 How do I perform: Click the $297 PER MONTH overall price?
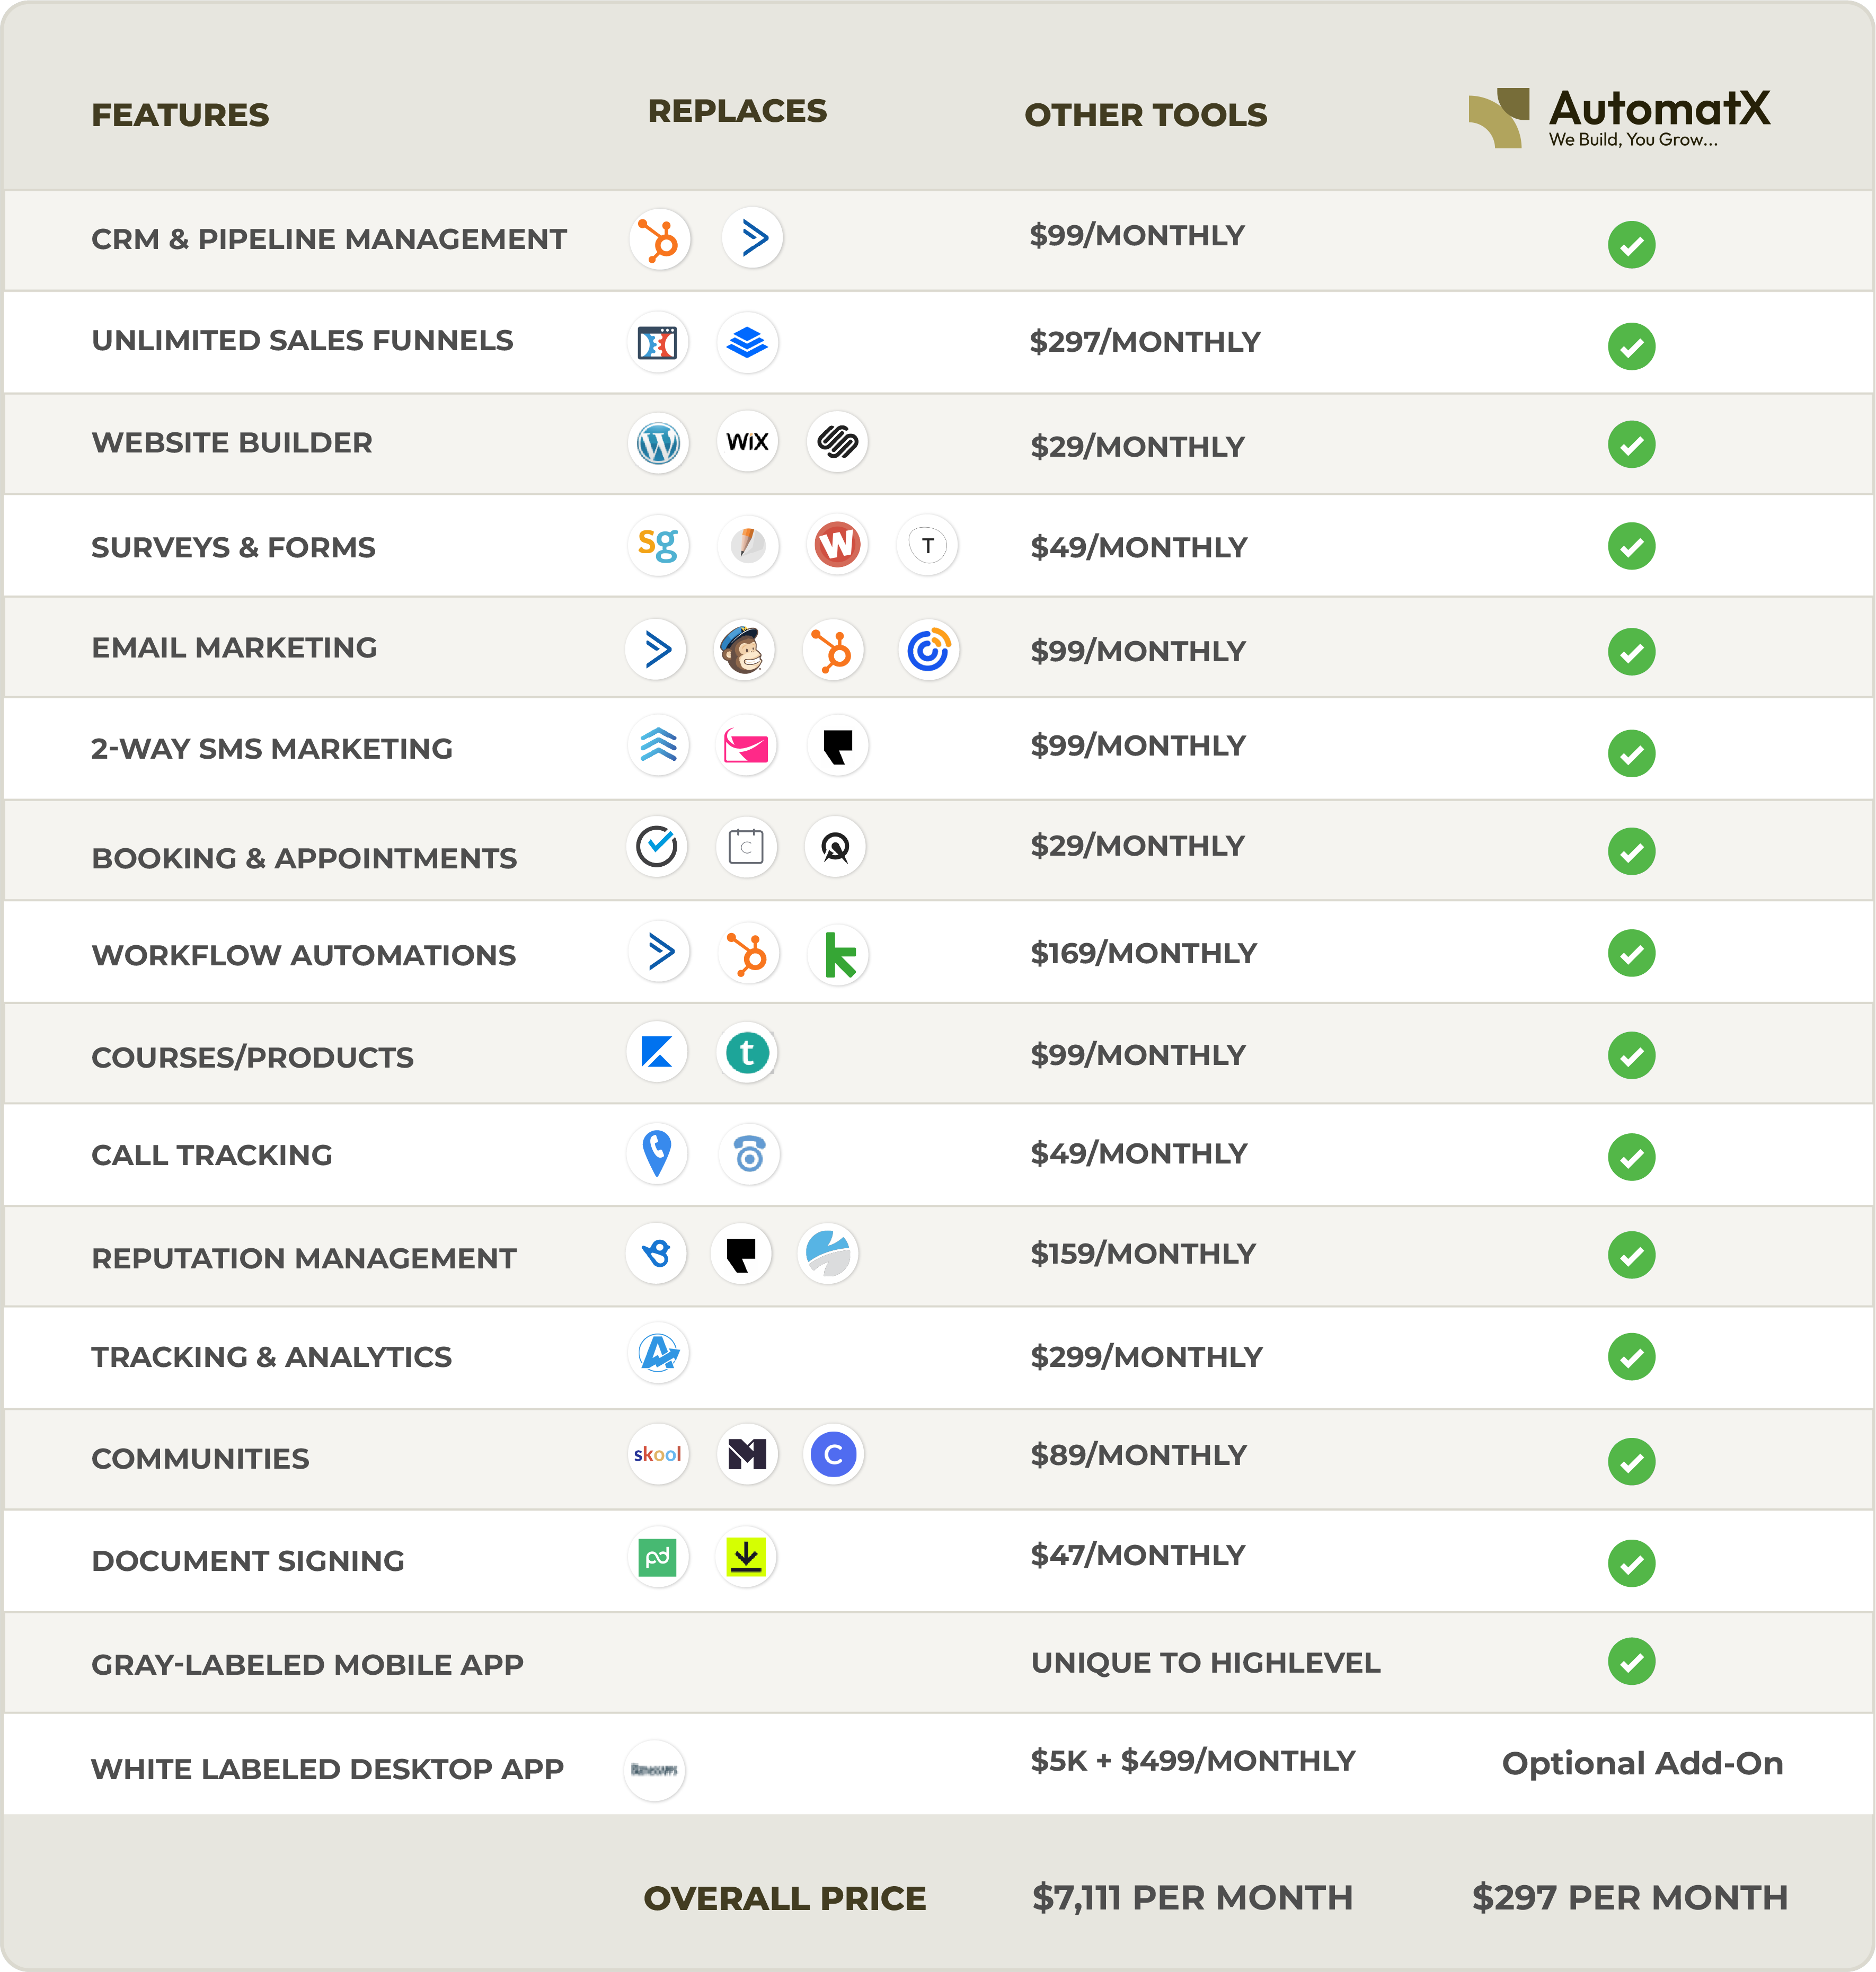[x=1629, y=1897]
